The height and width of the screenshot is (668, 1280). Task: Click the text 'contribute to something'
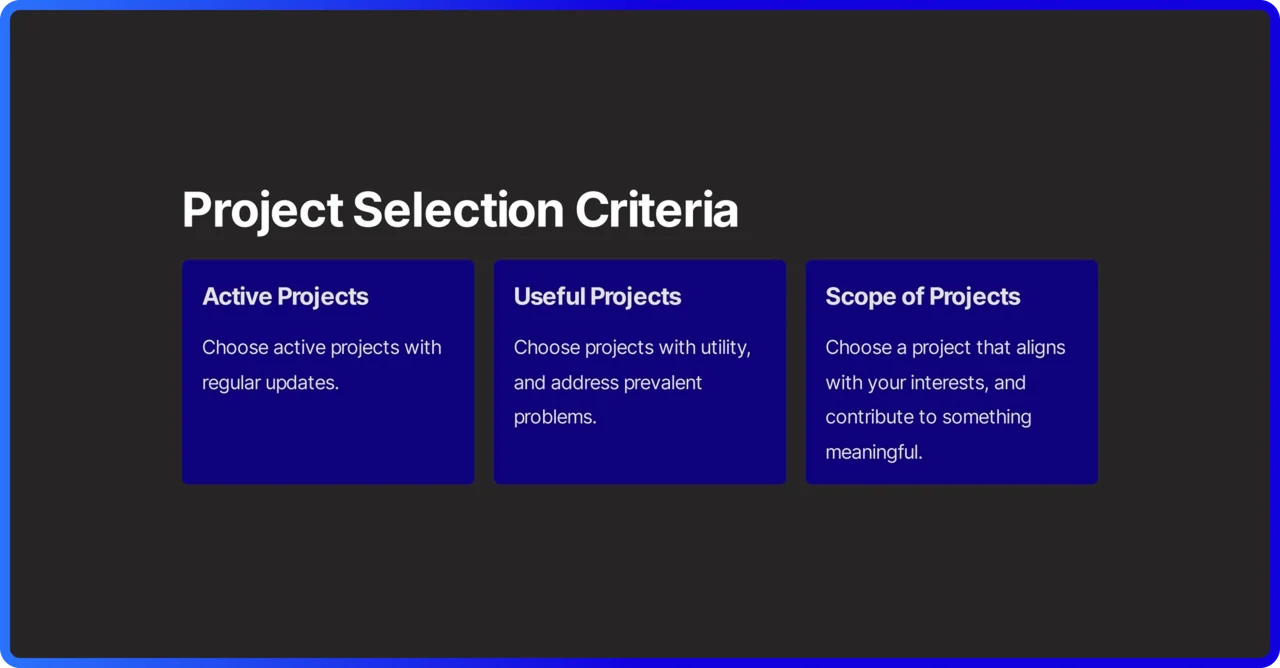point(928,417)
